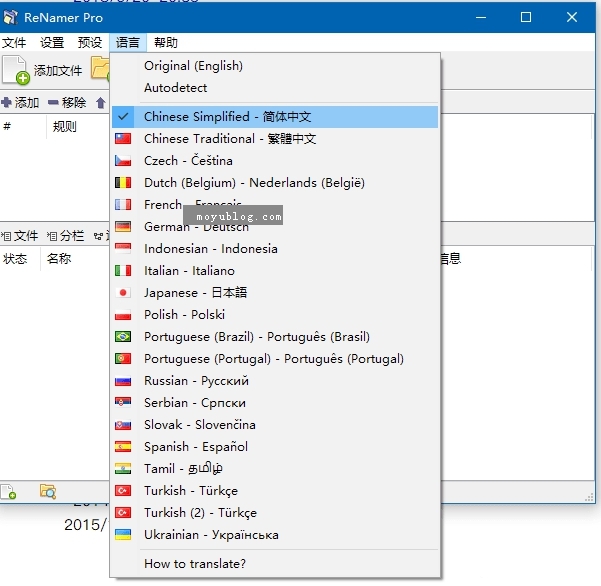Click the Belgium flag icon
Screen dimensions: 601x586
[123, 183]
